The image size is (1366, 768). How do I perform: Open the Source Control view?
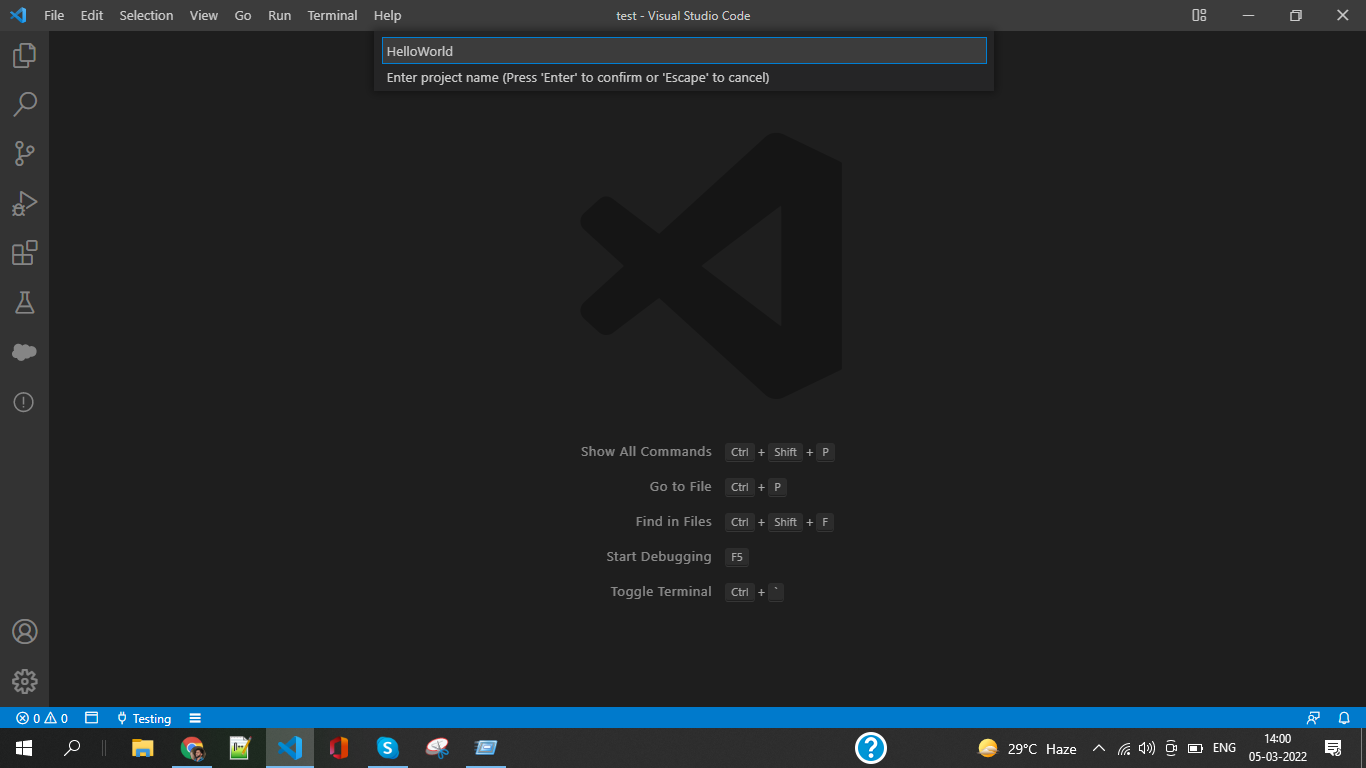[x=24, y=153]
